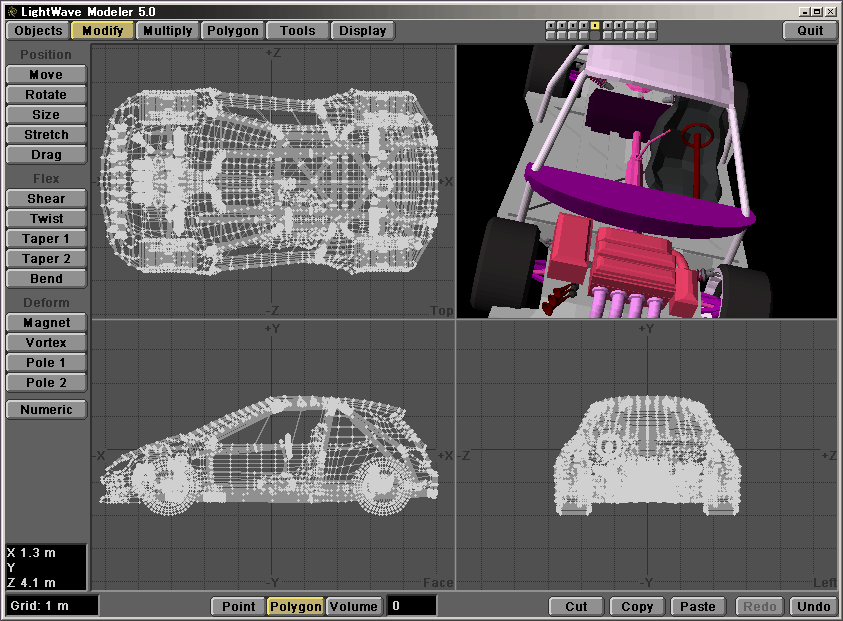Switch to the Multiply tab
Screen dimensions: 843x621
pos(167,30)
